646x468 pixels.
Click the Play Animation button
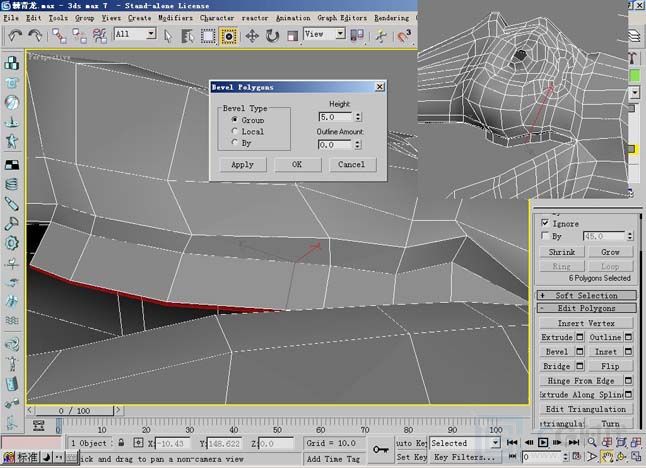pos(543,442)
